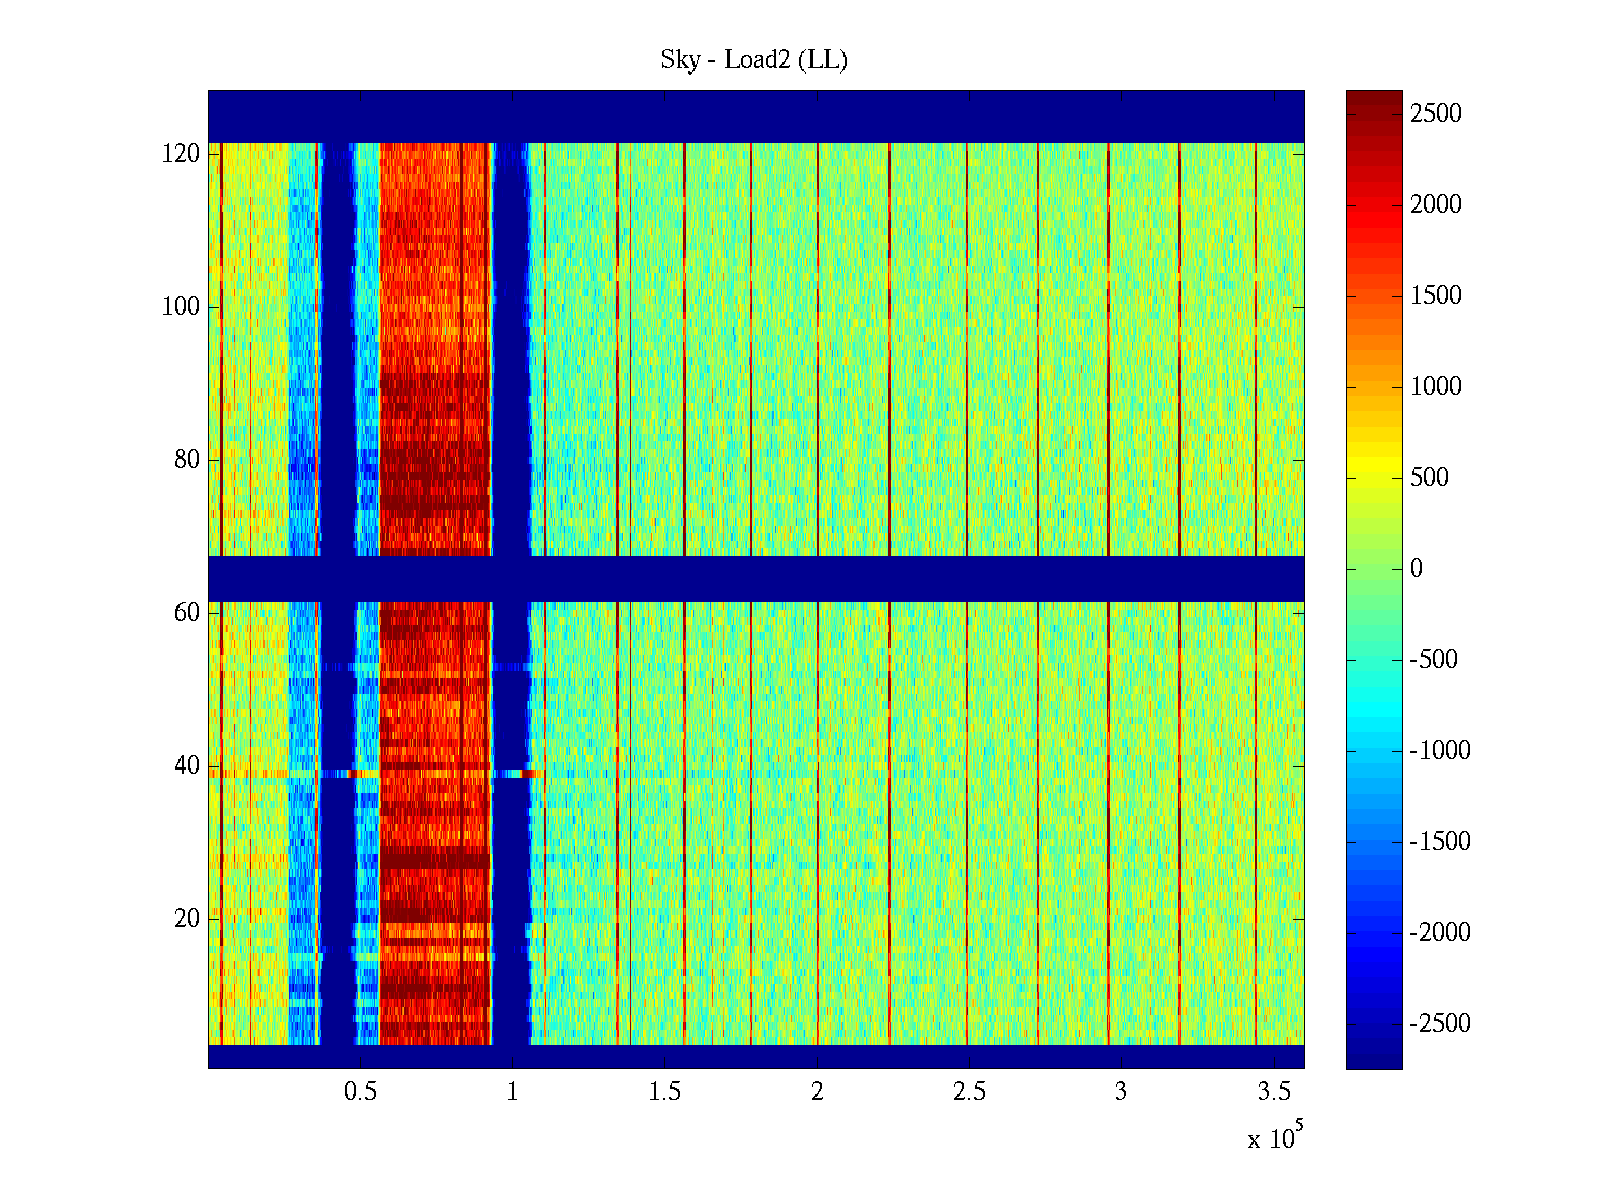Click the y-axis tick label 40
This screenshot has height=1200, width=1600.
click(x=187, y=766)
